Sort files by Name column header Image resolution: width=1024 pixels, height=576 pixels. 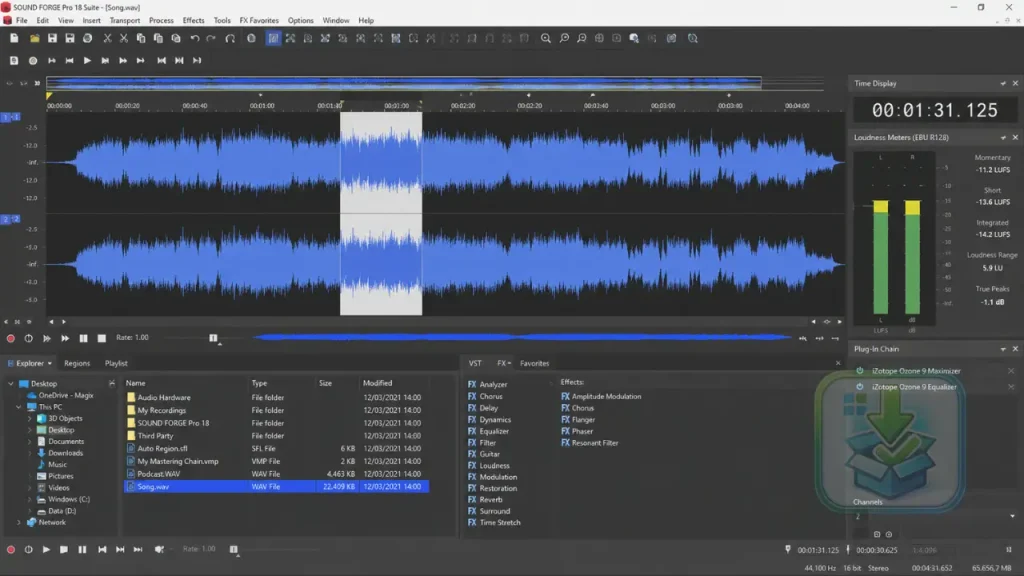136,383
